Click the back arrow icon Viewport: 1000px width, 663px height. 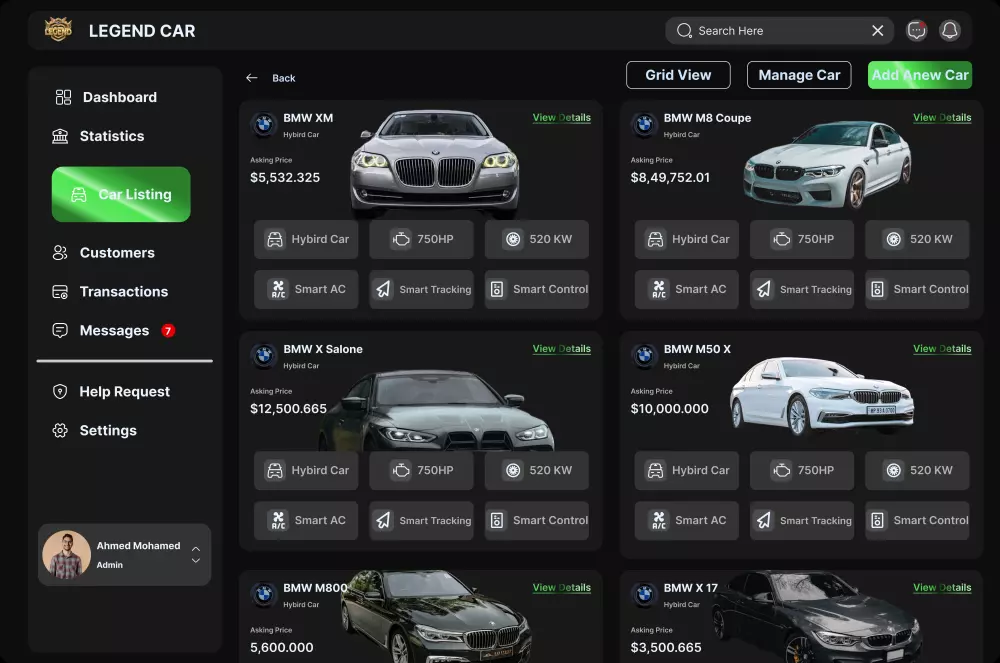(x=252, y=78)
